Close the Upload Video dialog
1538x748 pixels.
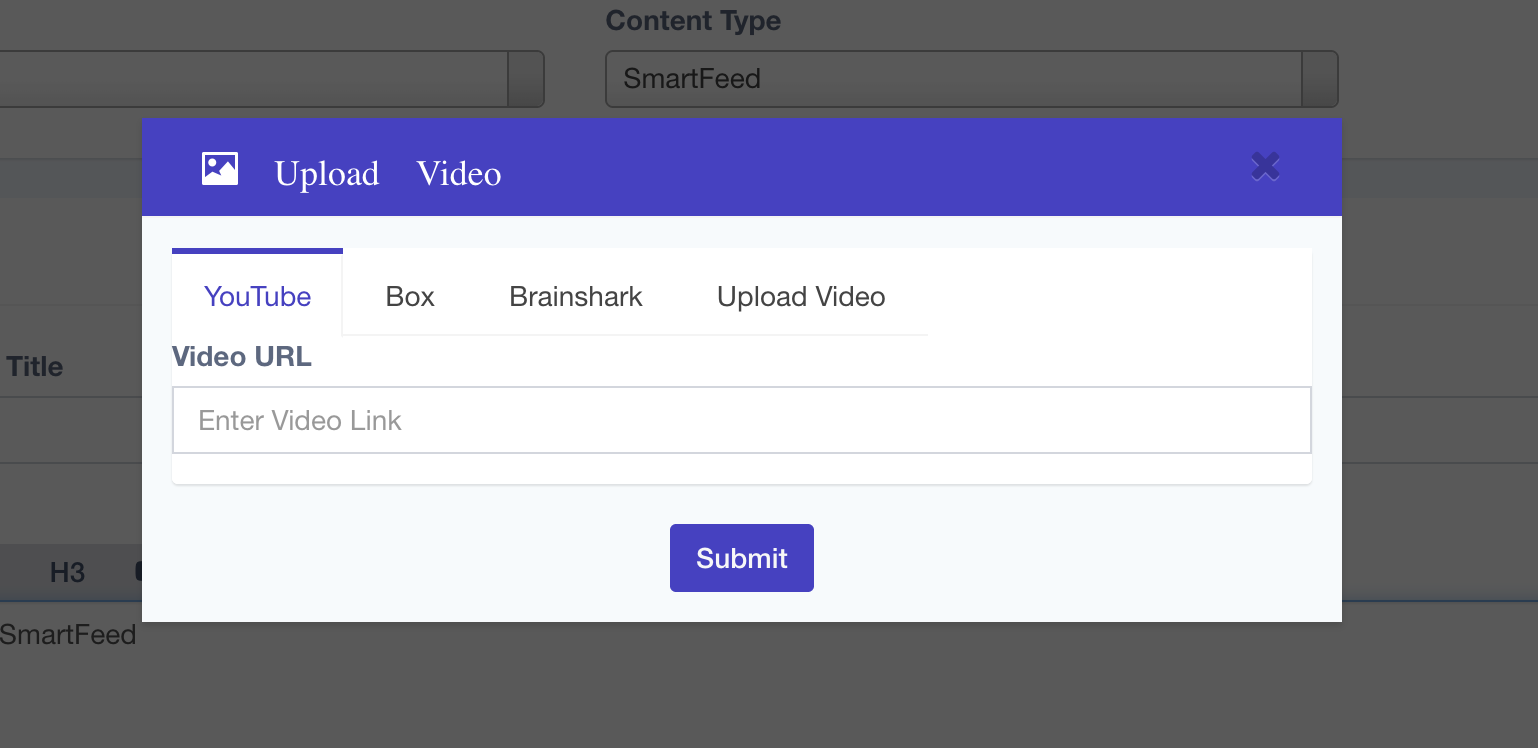tap(1265, 167)
